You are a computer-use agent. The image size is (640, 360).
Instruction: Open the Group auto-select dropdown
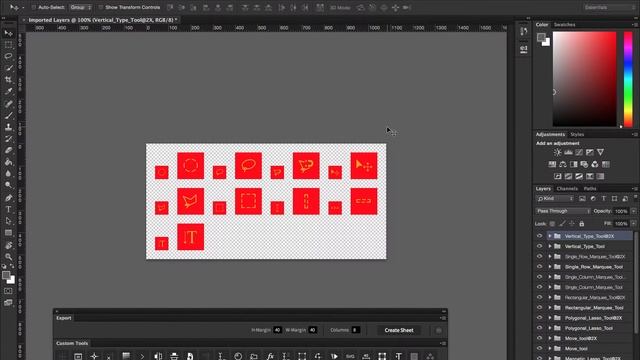pyautogui.click(x=80, y=7)
